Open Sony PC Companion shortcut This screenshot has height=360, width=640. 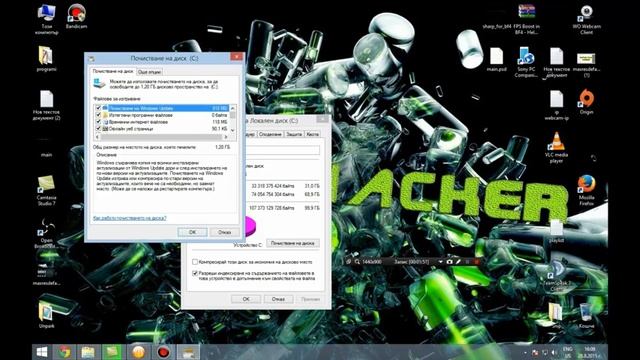[x=526, y=62]
